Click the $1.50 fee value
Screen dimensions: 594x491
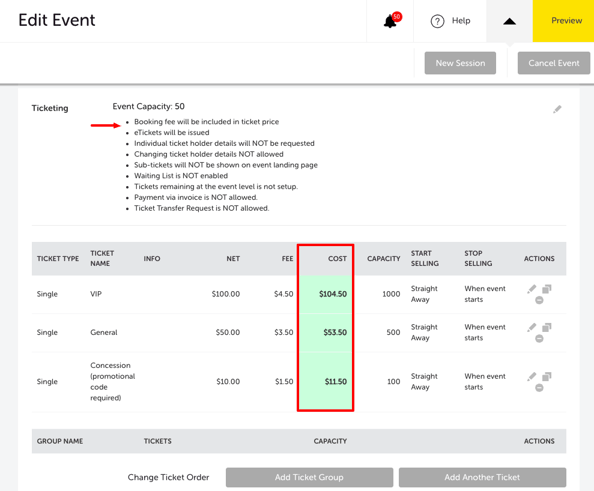(284, 382)
